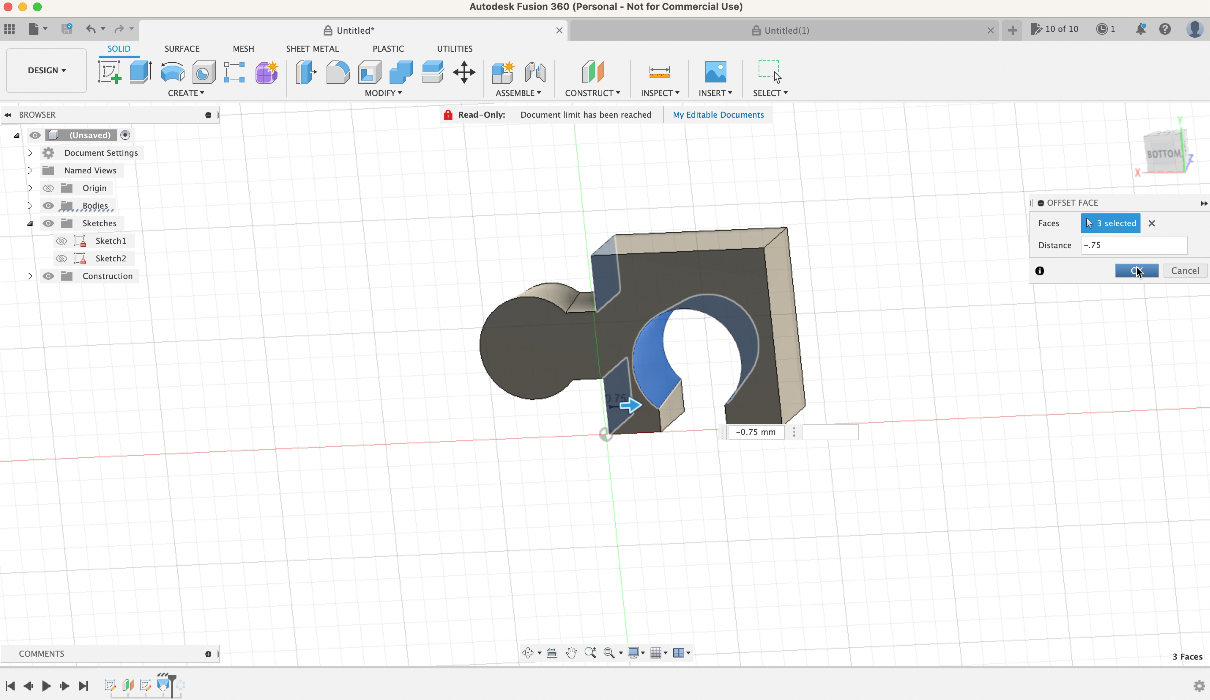Switch to the MESH tab

(243, 49)
